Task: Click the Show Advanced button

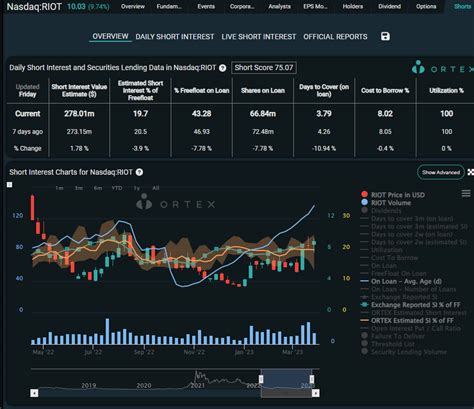Action: click(441, 172)
